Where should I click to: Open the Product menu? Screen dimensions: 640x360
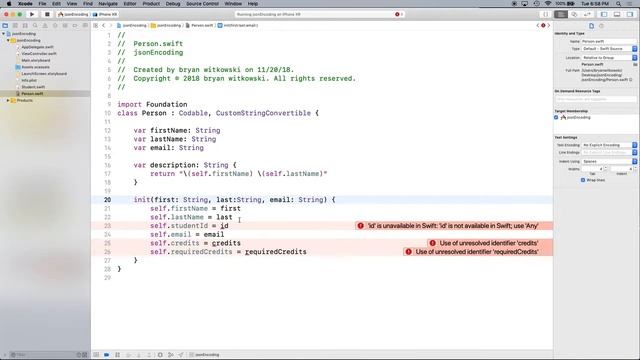tap(151, 4)
